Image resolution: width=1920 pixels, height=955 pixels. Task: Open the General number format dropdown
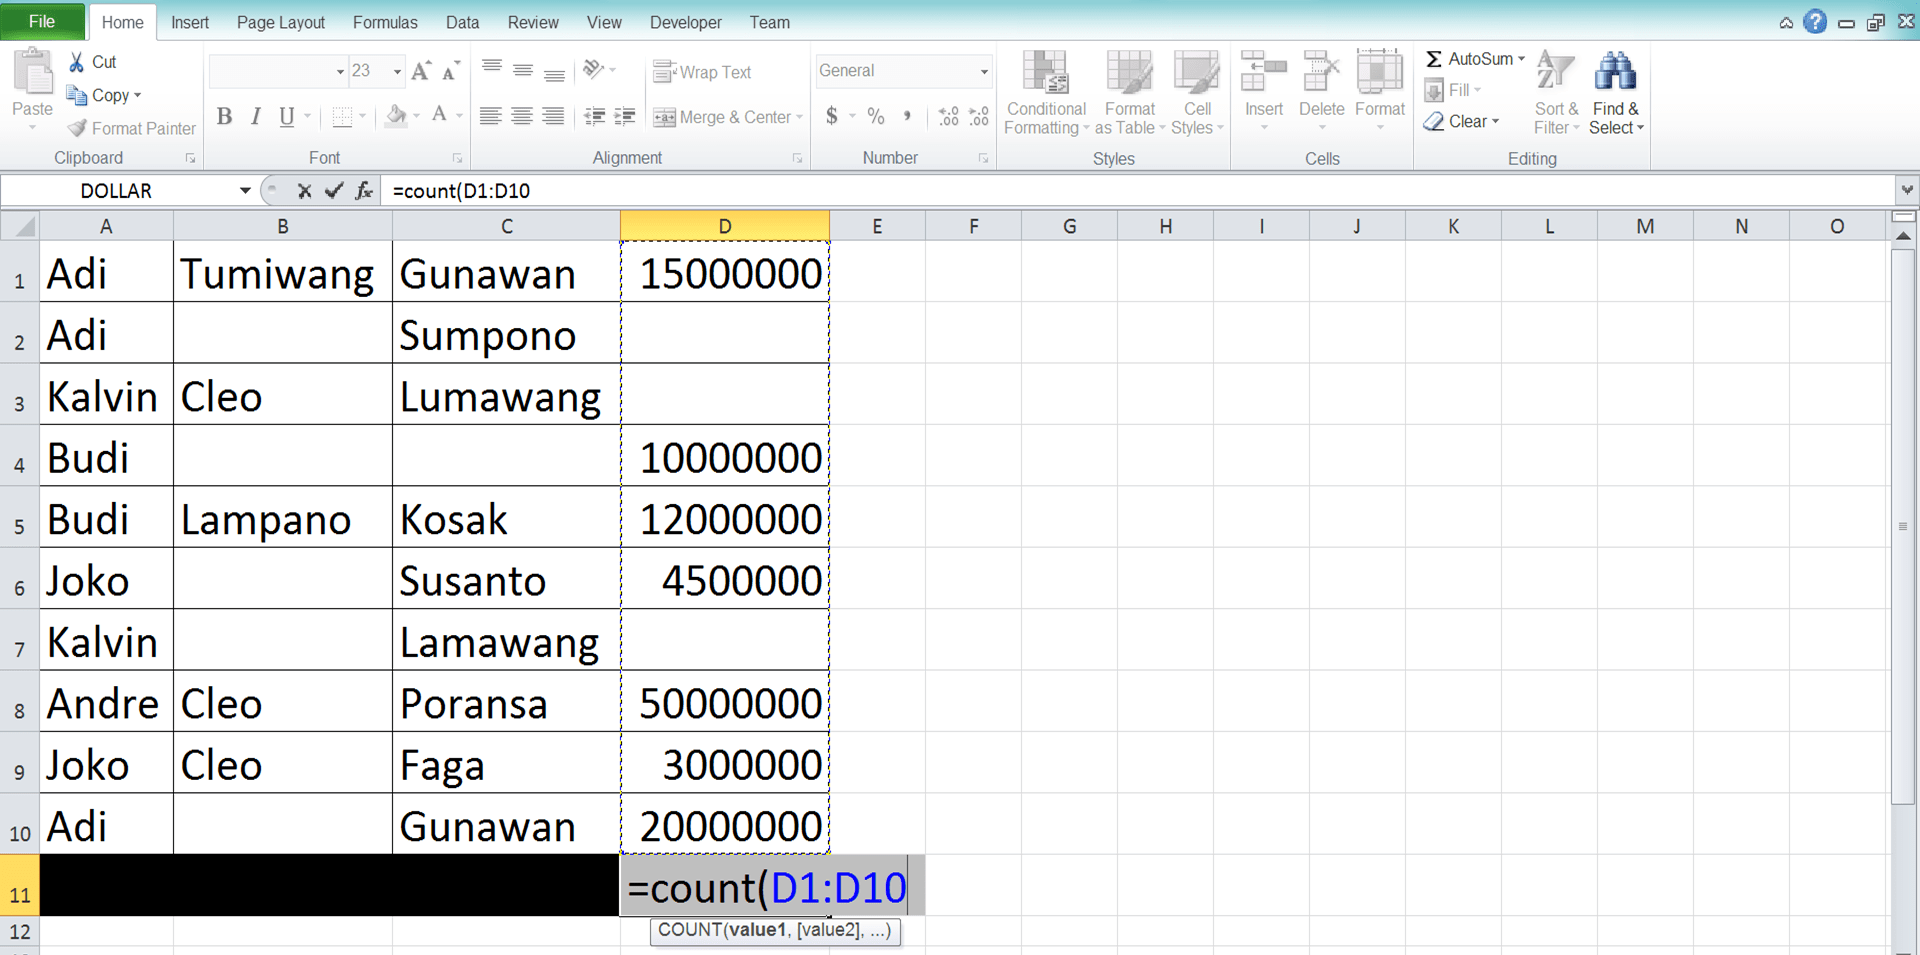point(984,71)
